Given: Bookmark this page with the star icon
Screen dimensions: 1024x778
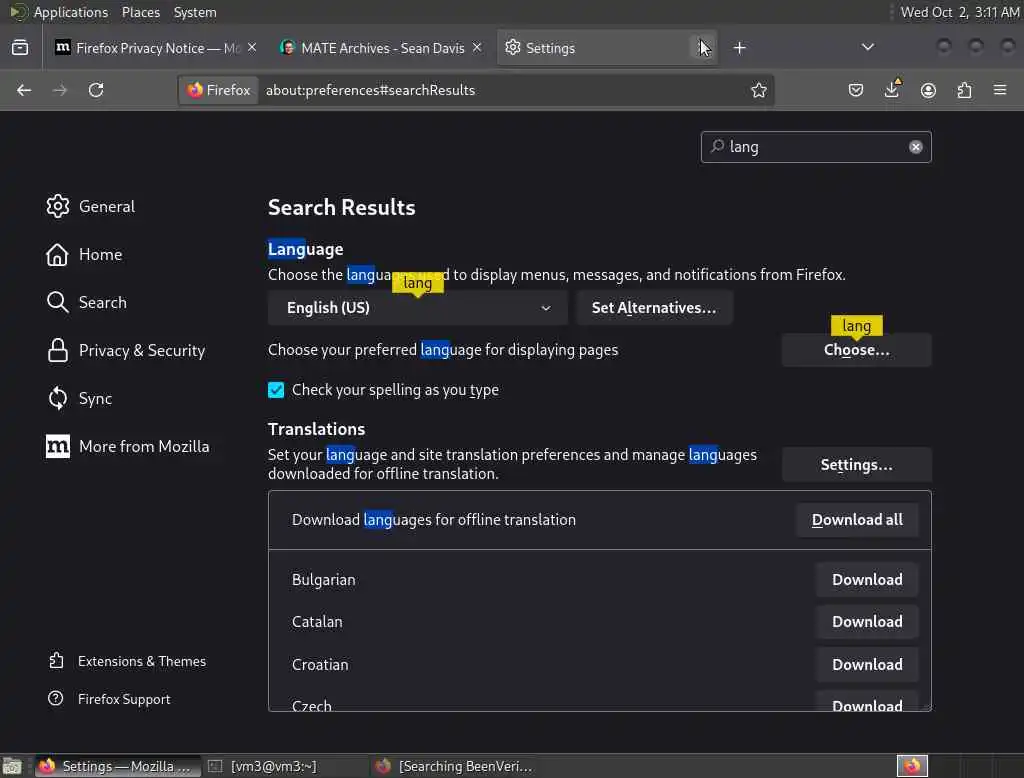Looking at the screenshot, I should 758,90.
